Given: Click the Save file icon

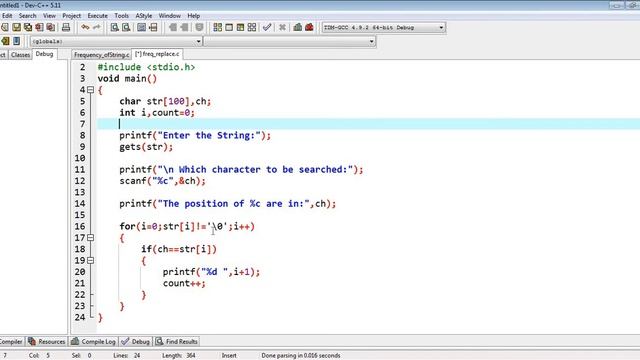Looking at the screenshot, I should click(x=16, y=27).
